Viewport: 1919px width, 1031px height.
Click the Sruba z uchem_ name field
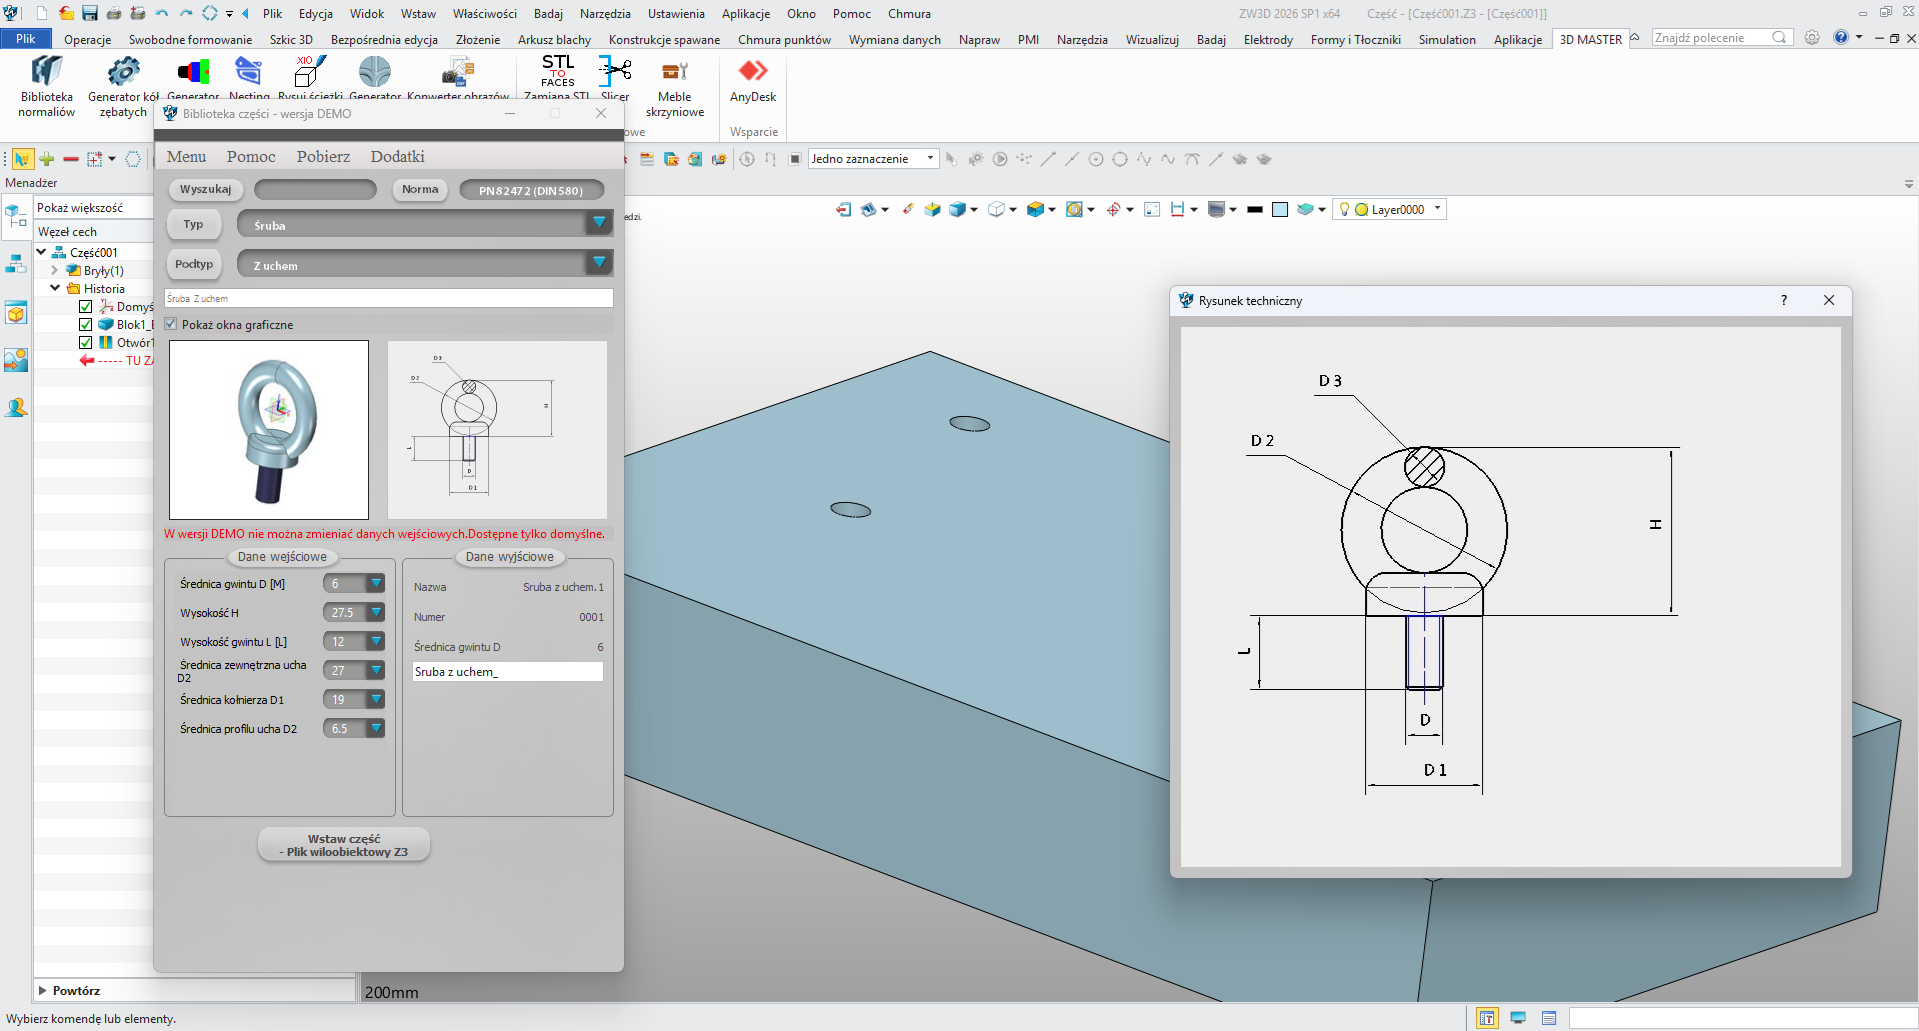point(507,672)
